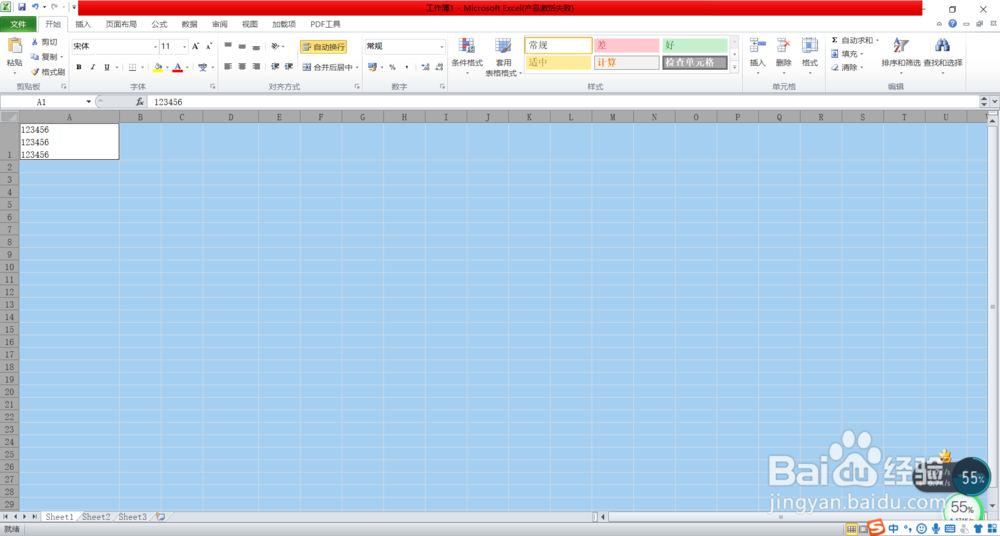This screenshot has height=536, width=1000.
Task: Click the Borders icon in the font group
Action: pos(133,67)
